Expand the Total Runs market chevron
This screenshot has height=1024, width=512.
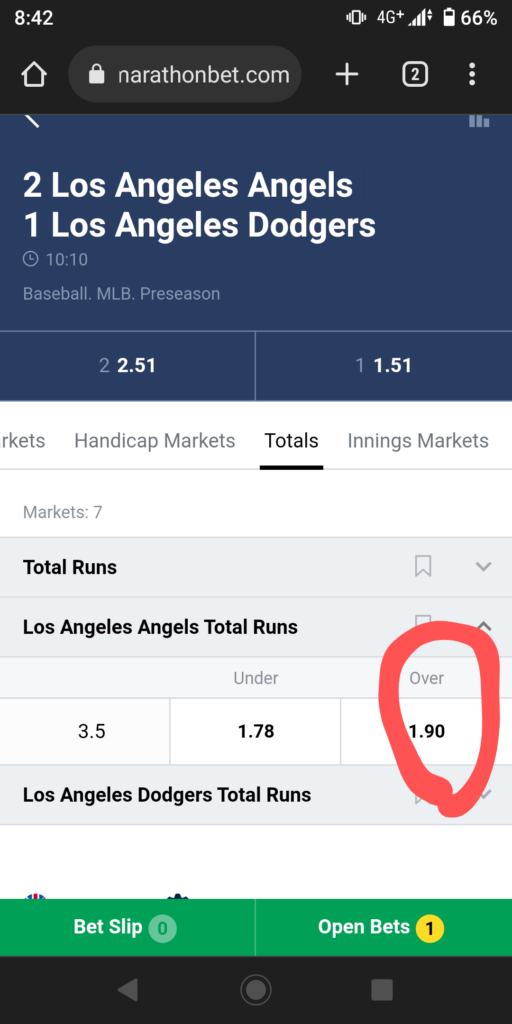483,566
